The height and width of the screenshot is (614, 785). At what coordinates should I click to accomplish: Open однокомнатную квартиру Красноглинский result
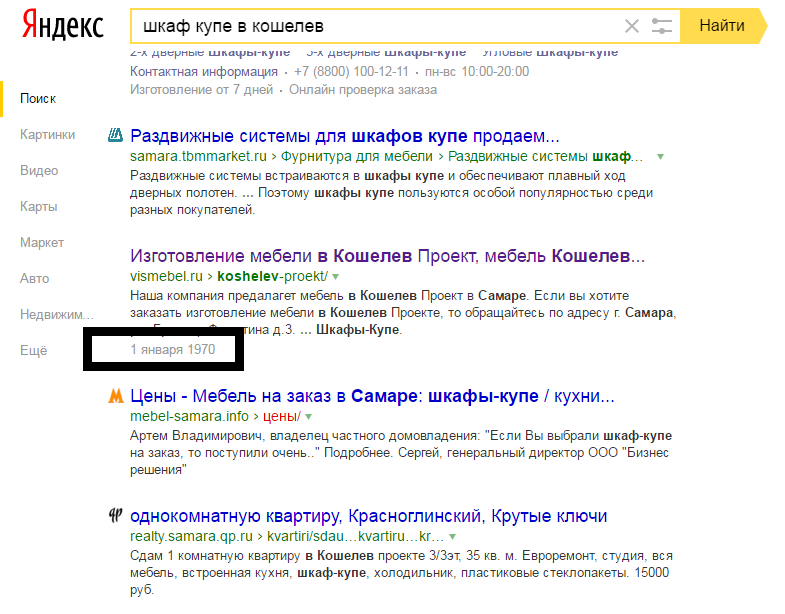click(368, 516)
